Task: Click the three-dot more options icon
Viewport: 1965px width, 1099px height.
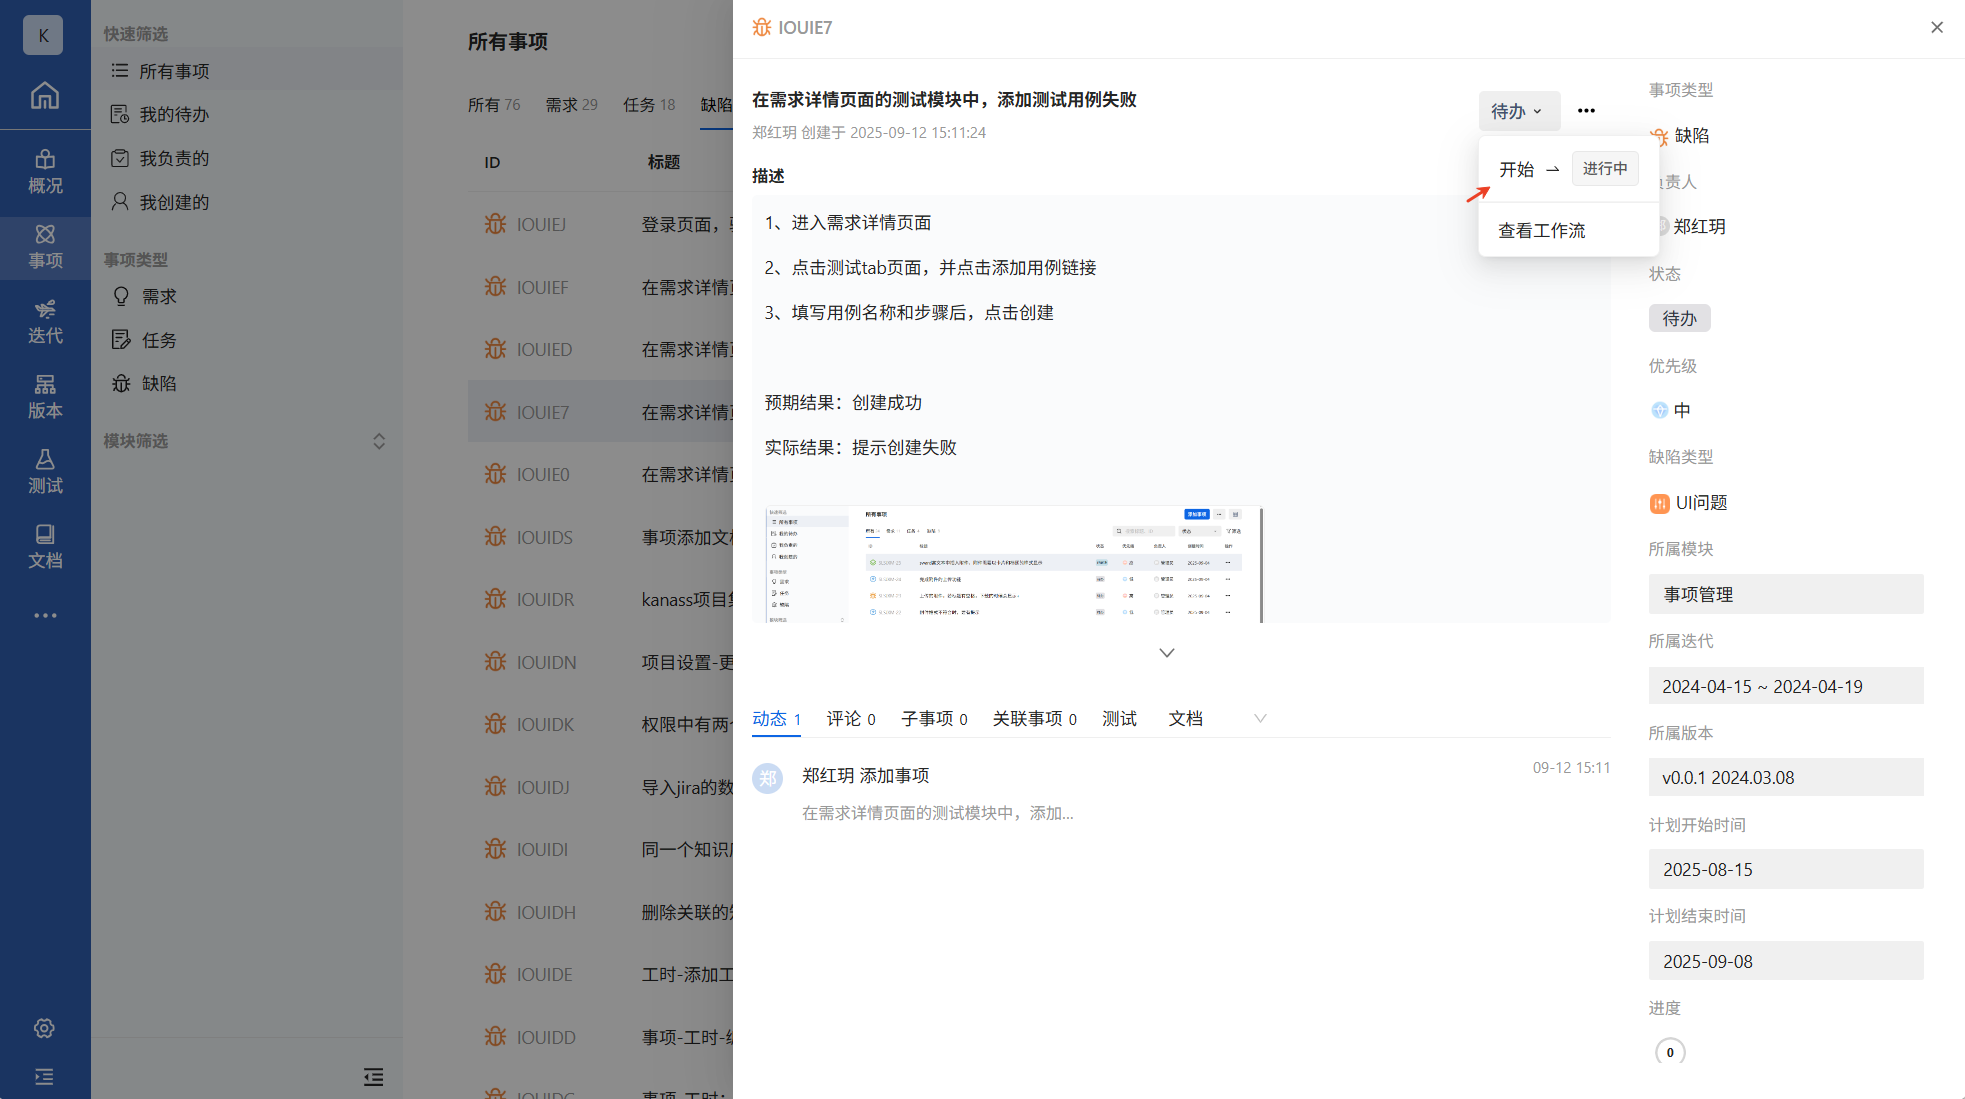Action: [x=1586, y=111]
